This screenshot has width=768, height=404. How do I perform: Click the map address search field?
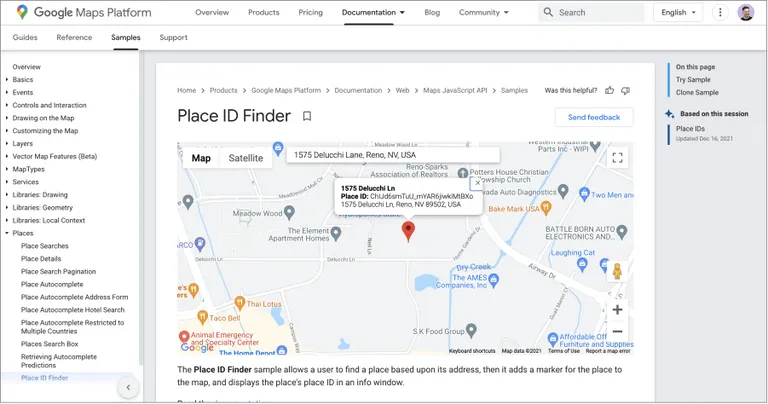393,155
